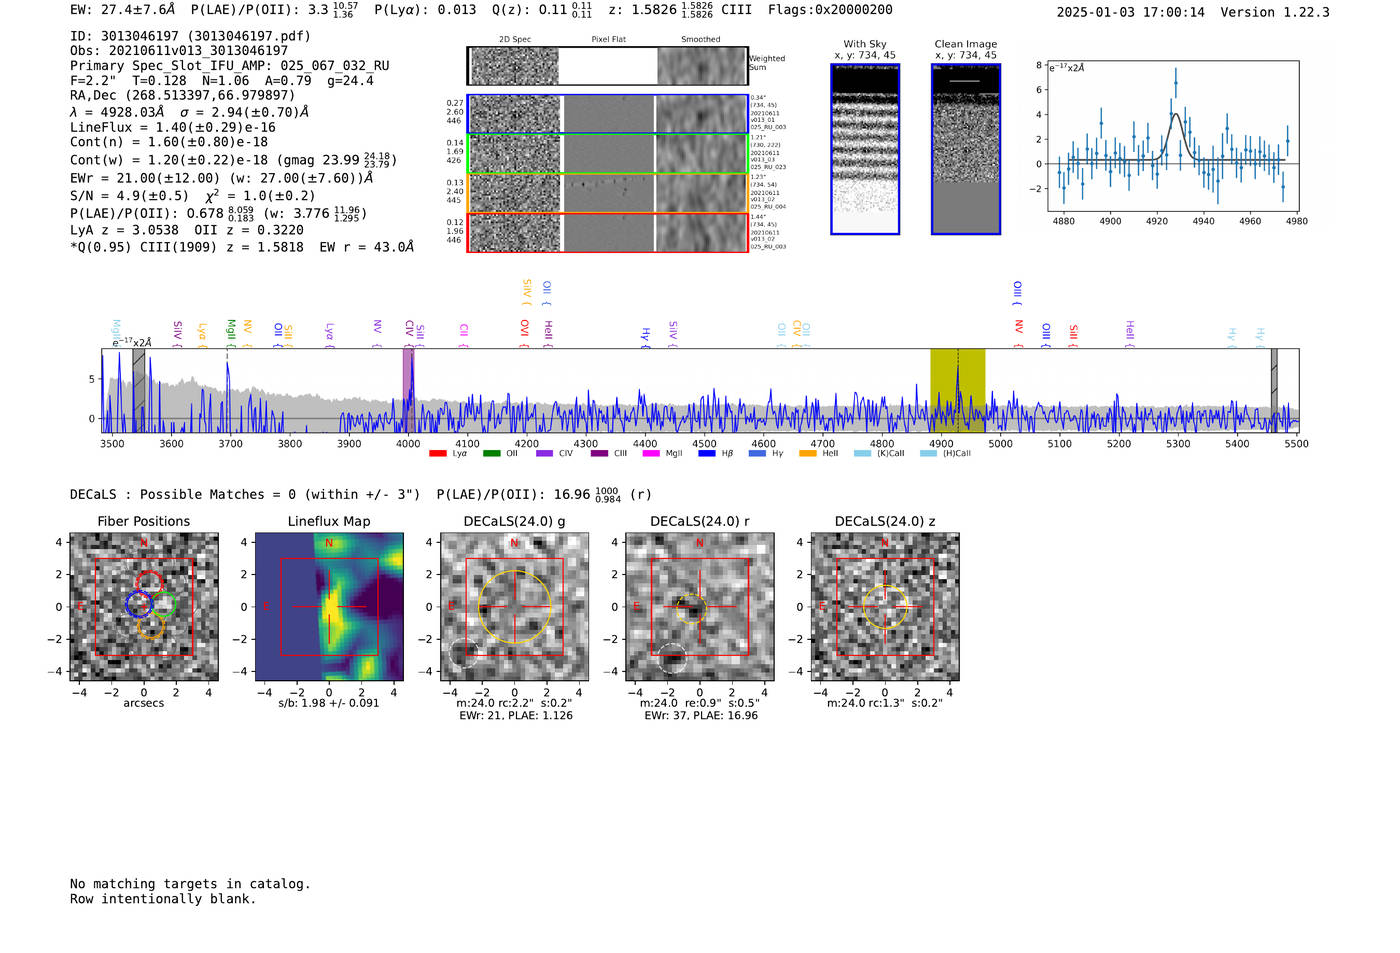The width and height of the screenshot is (1400, 953).
Task: Click the RA,Dec coordinates line
Action: (183, 96)
